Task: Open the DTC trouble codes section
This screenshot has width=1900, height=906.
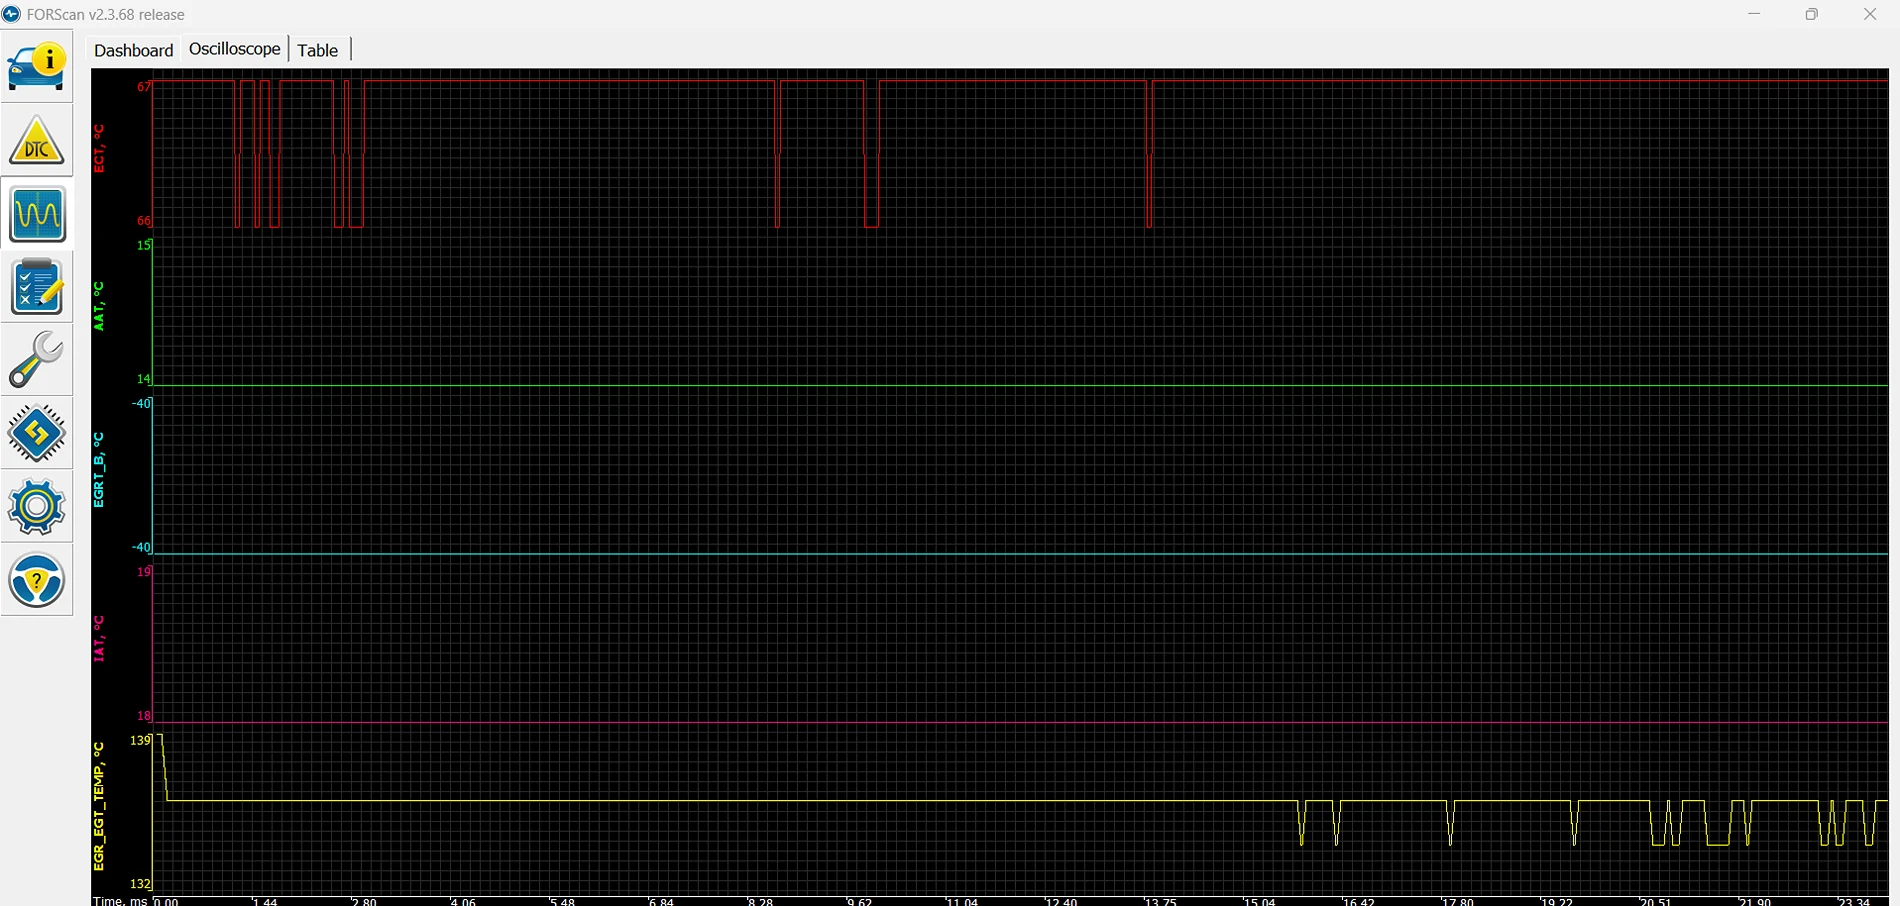Action: 37,141
